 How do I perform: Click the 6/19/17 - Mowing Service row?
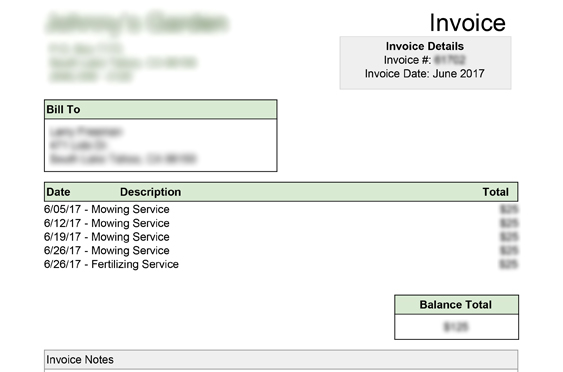coord(281,237)
